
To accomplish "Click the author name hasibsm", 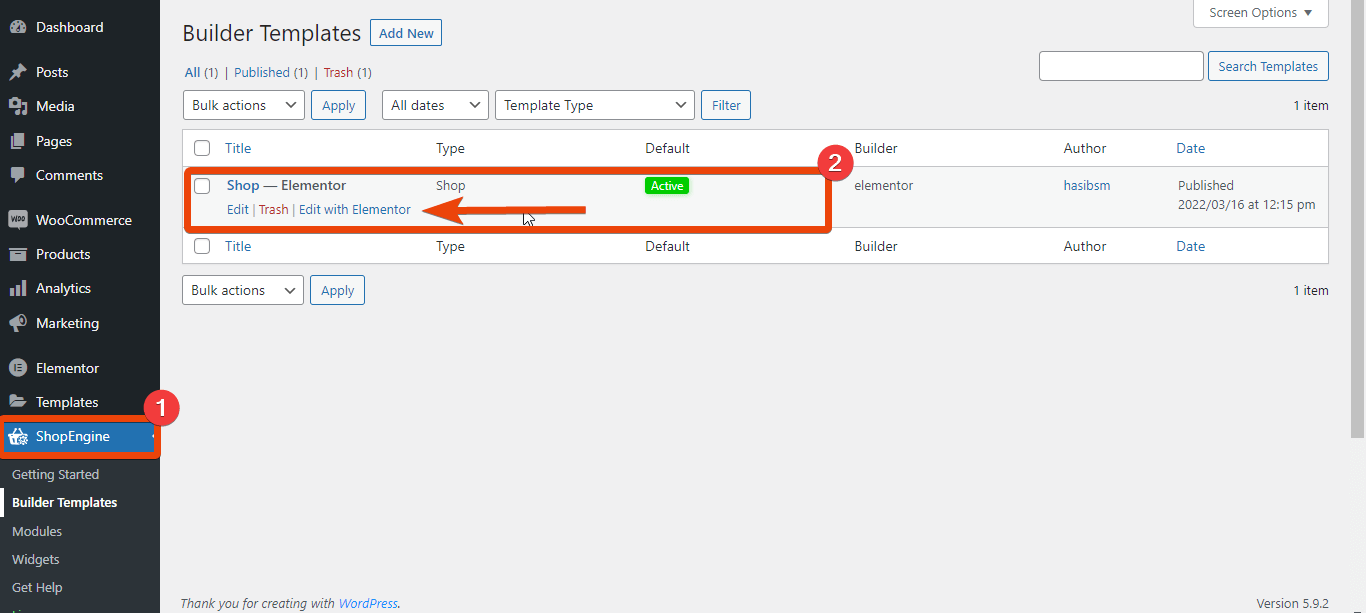I will tap(1087, 185).
